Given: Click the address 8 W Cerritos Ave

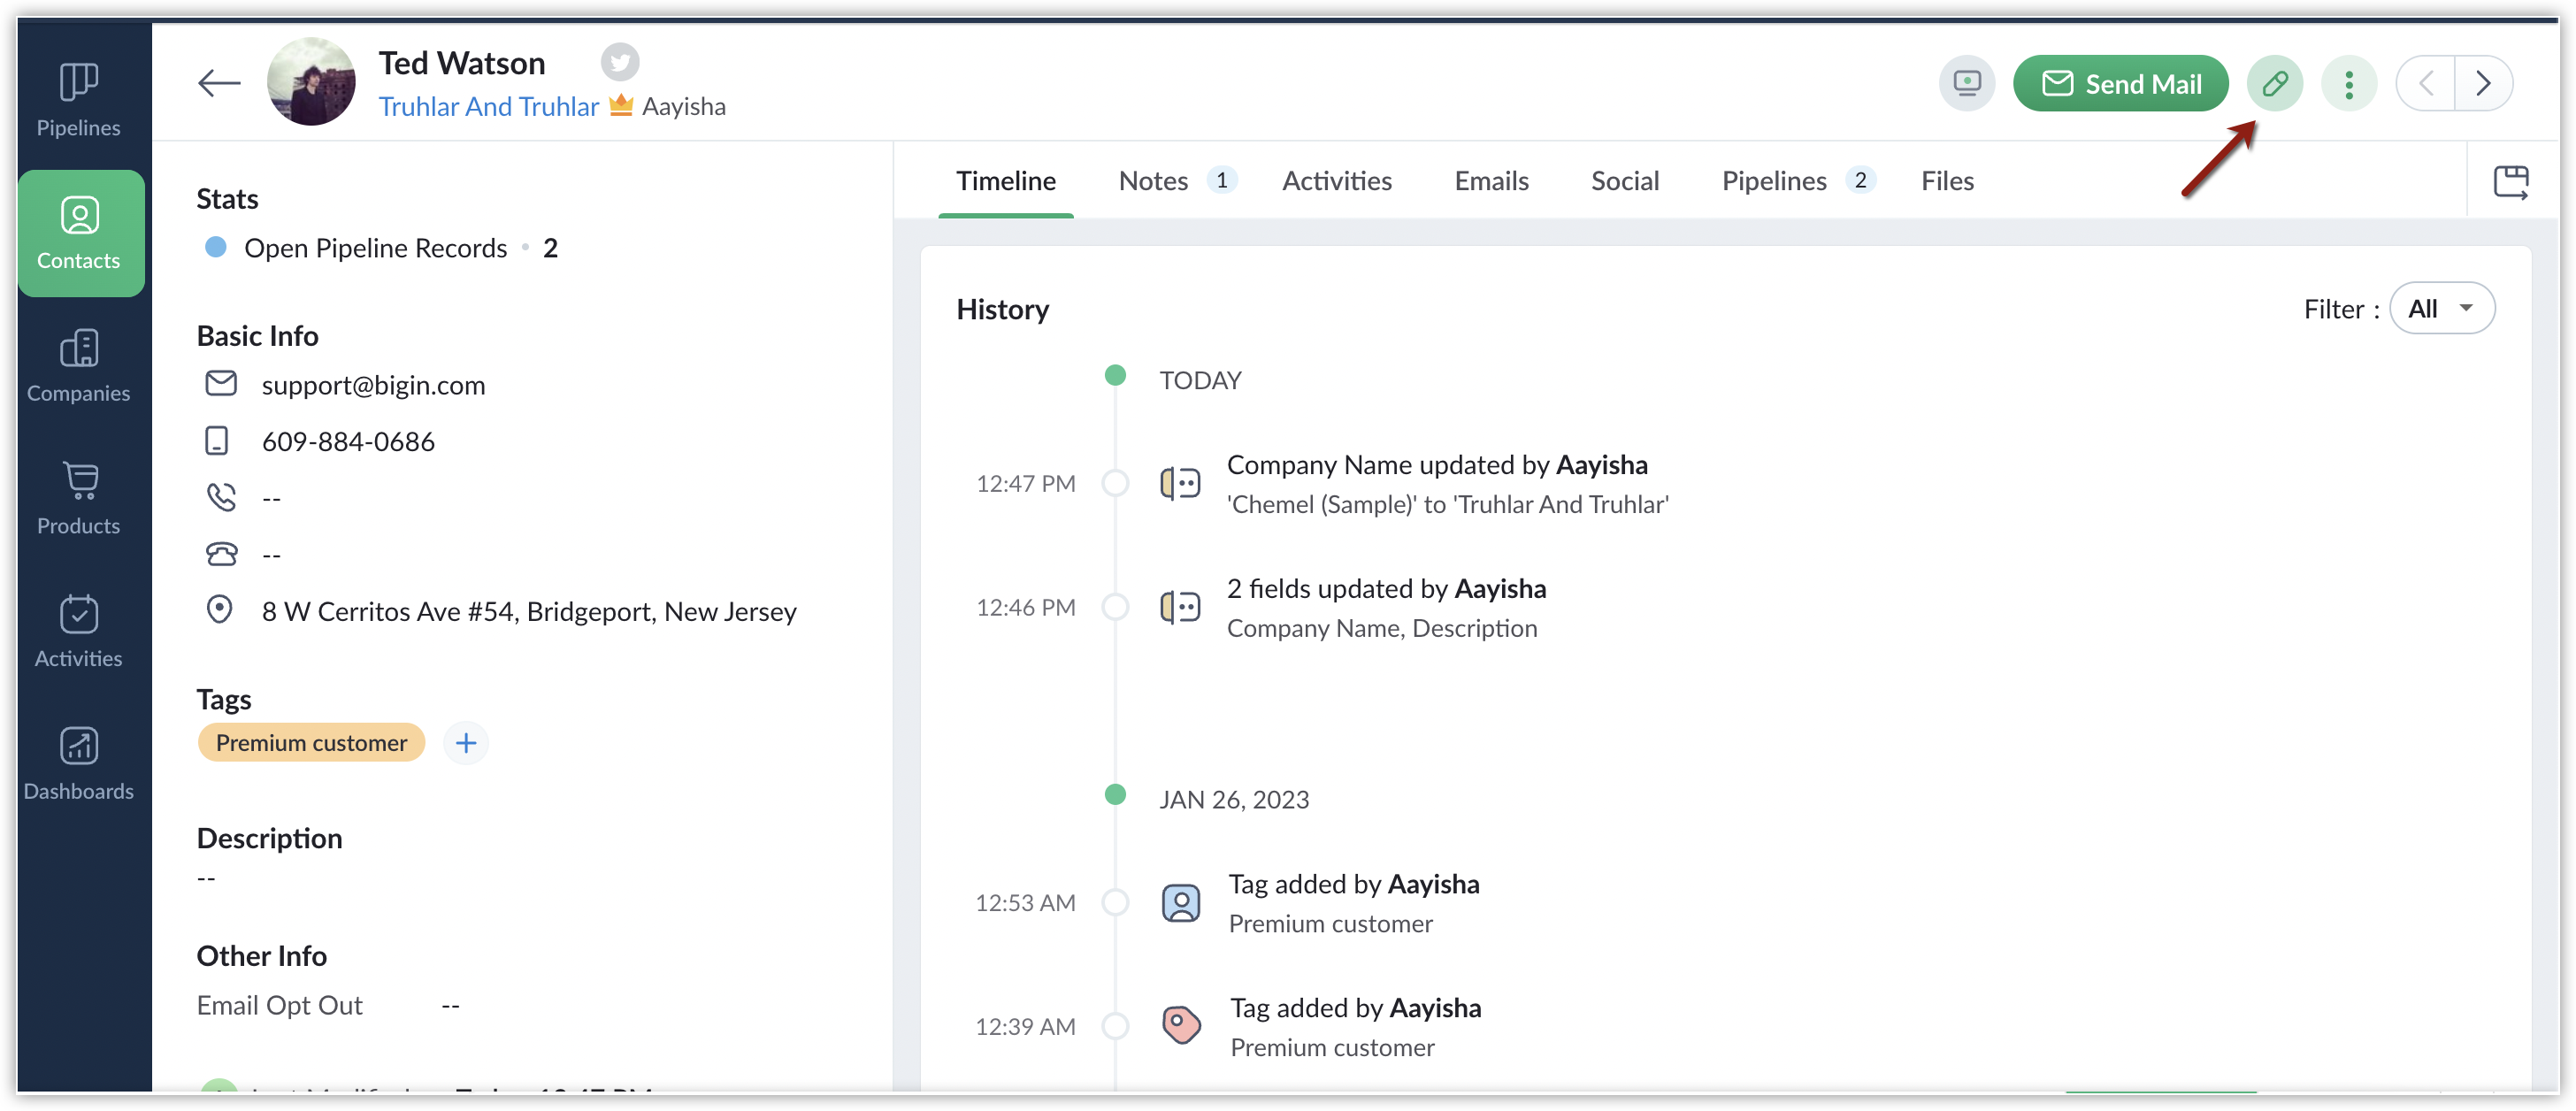Looking at the screenshot, I should 529,611.
